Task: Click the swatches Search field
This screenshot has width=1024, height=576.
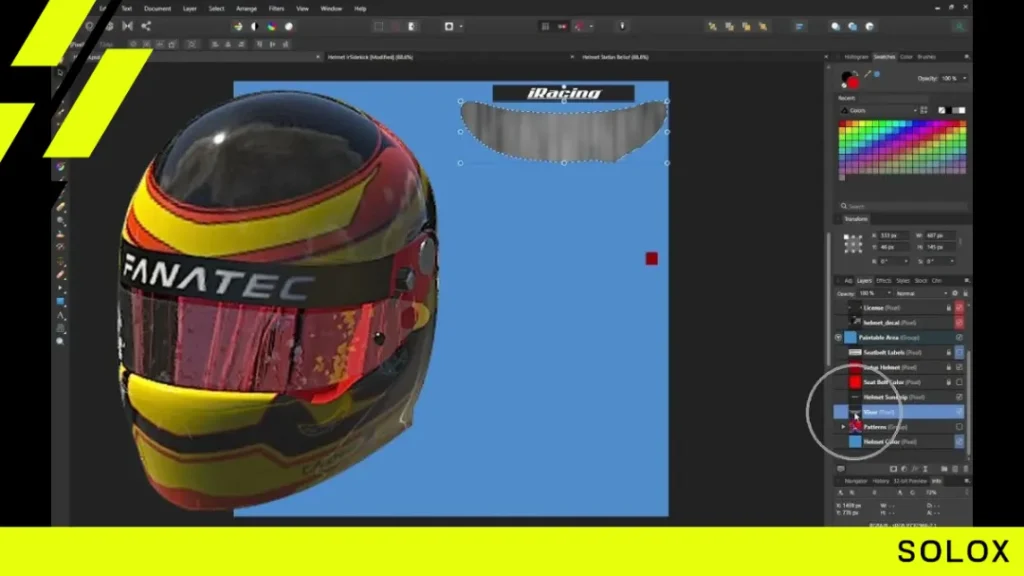Action: 903,206
